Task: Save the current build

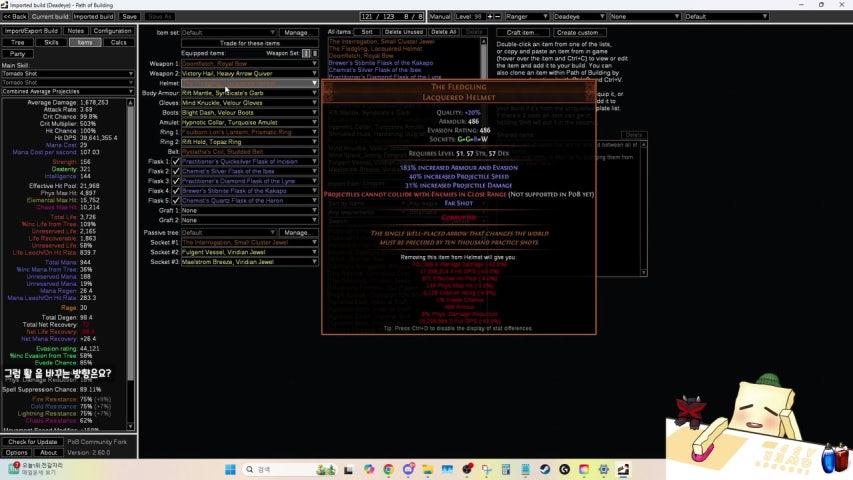Action: click(129, 16)
